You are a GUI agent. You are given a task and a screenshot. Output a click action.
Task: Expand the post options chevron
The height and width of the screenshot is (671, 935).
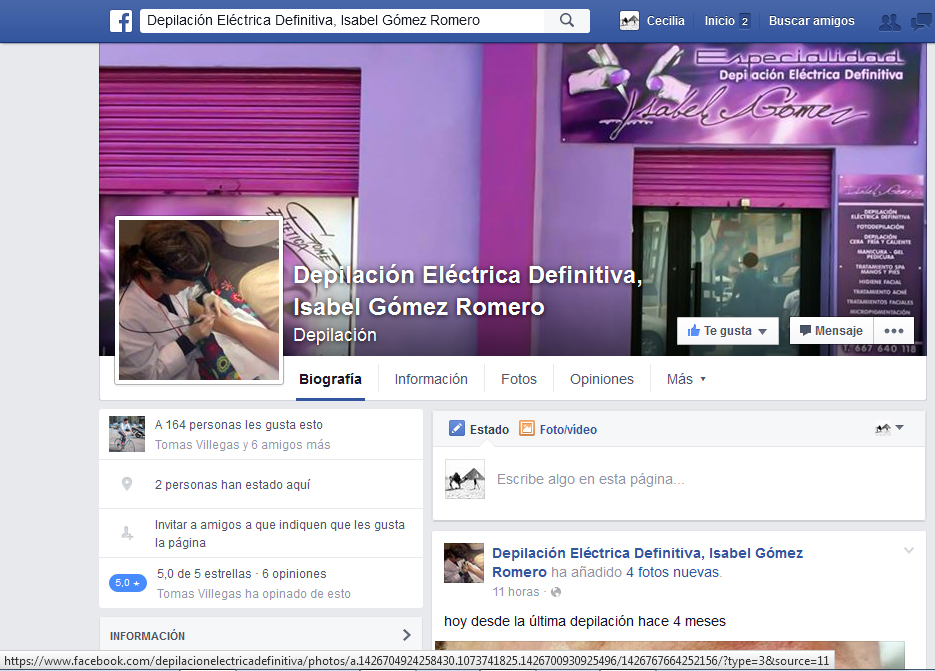tap(908, 551)
